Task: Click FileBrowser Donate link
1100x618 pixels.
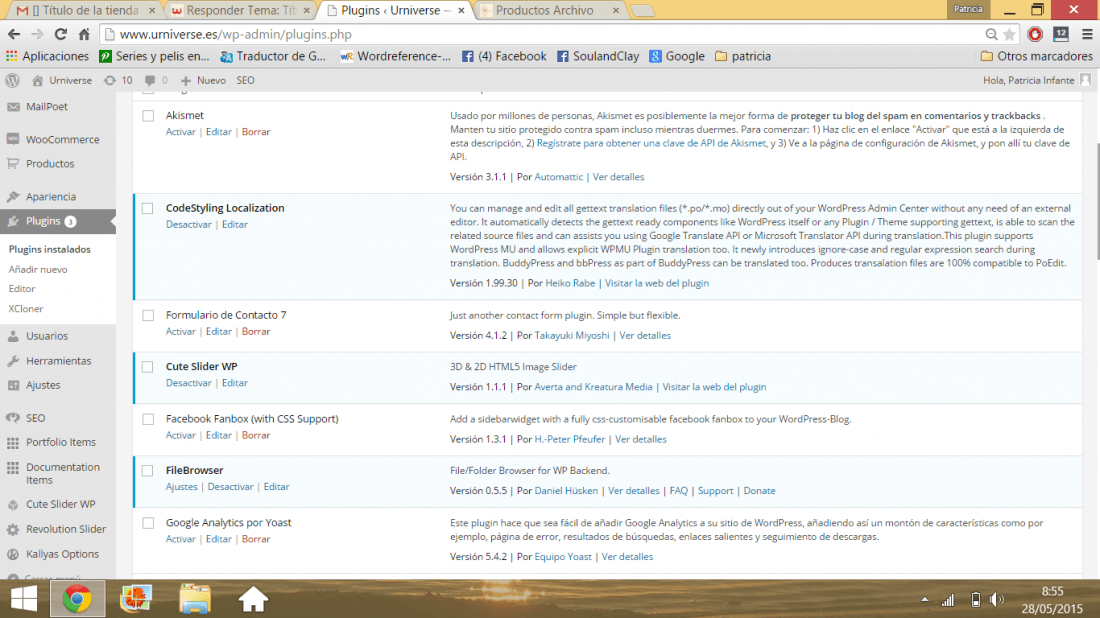Action: tap(759, 491)
